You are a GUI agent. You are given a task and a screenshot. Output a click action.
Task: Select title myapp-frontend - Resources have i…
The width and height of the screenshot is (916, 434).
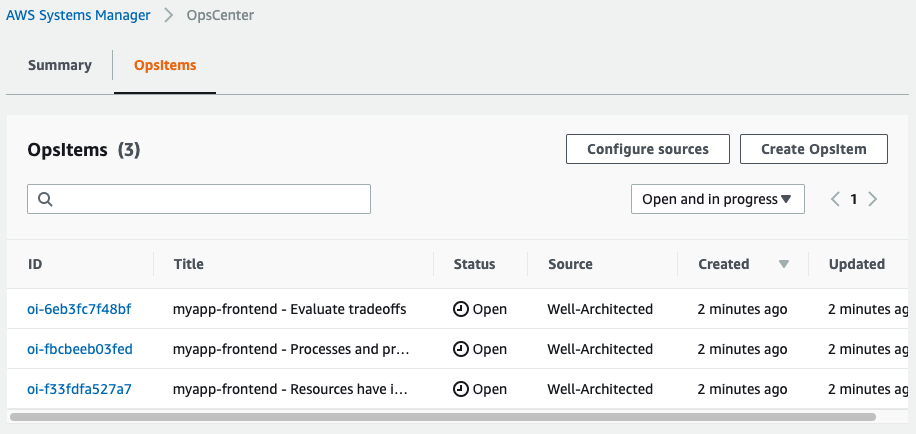tap(290, 389)
